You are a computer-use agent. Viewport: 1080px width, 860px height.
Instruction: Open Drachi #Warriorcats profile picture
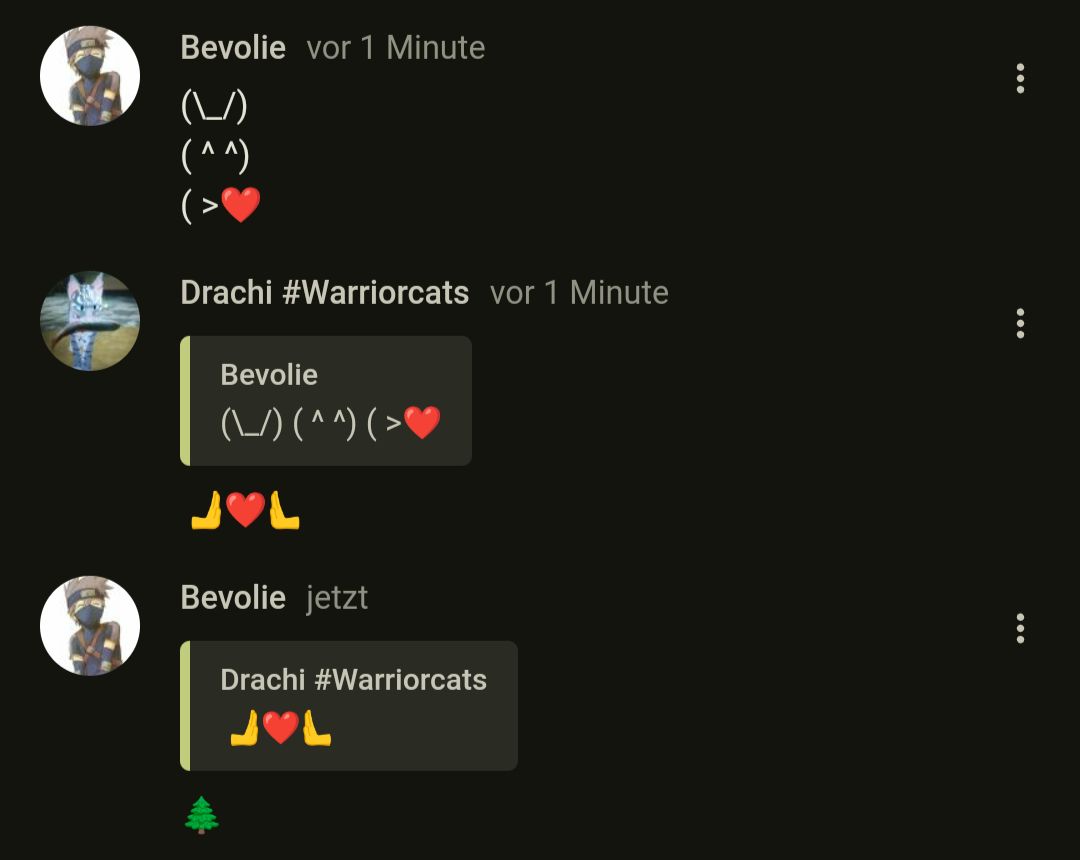tap(90, 321)
